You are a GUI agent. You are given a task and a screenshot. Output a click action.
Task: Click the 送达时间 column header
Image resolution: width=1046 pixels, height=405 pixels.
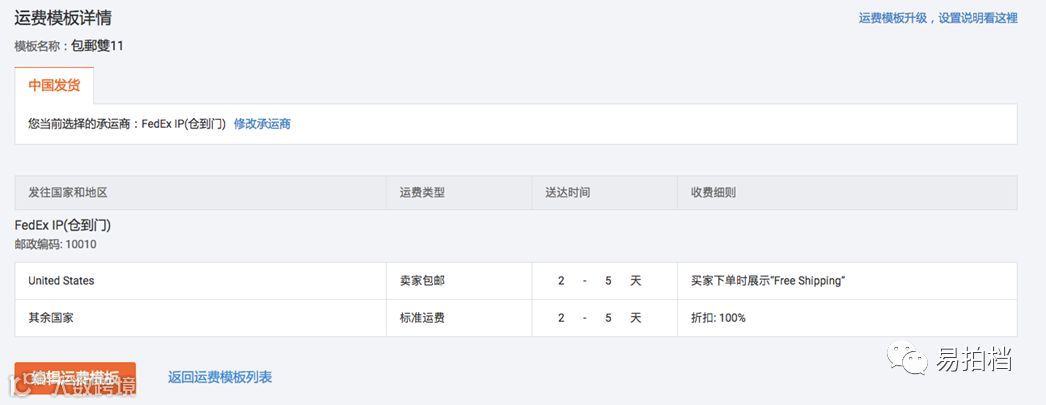tap(567, 192)
